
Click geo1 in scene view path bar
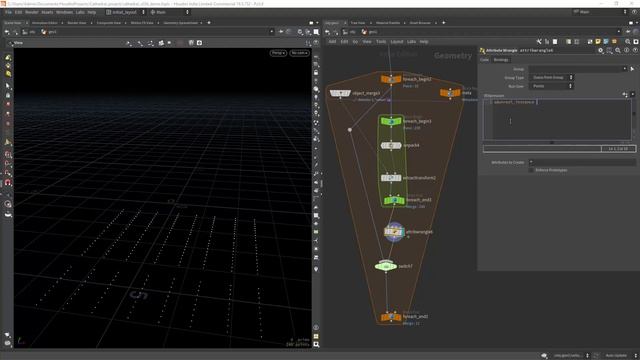[49, 32]
